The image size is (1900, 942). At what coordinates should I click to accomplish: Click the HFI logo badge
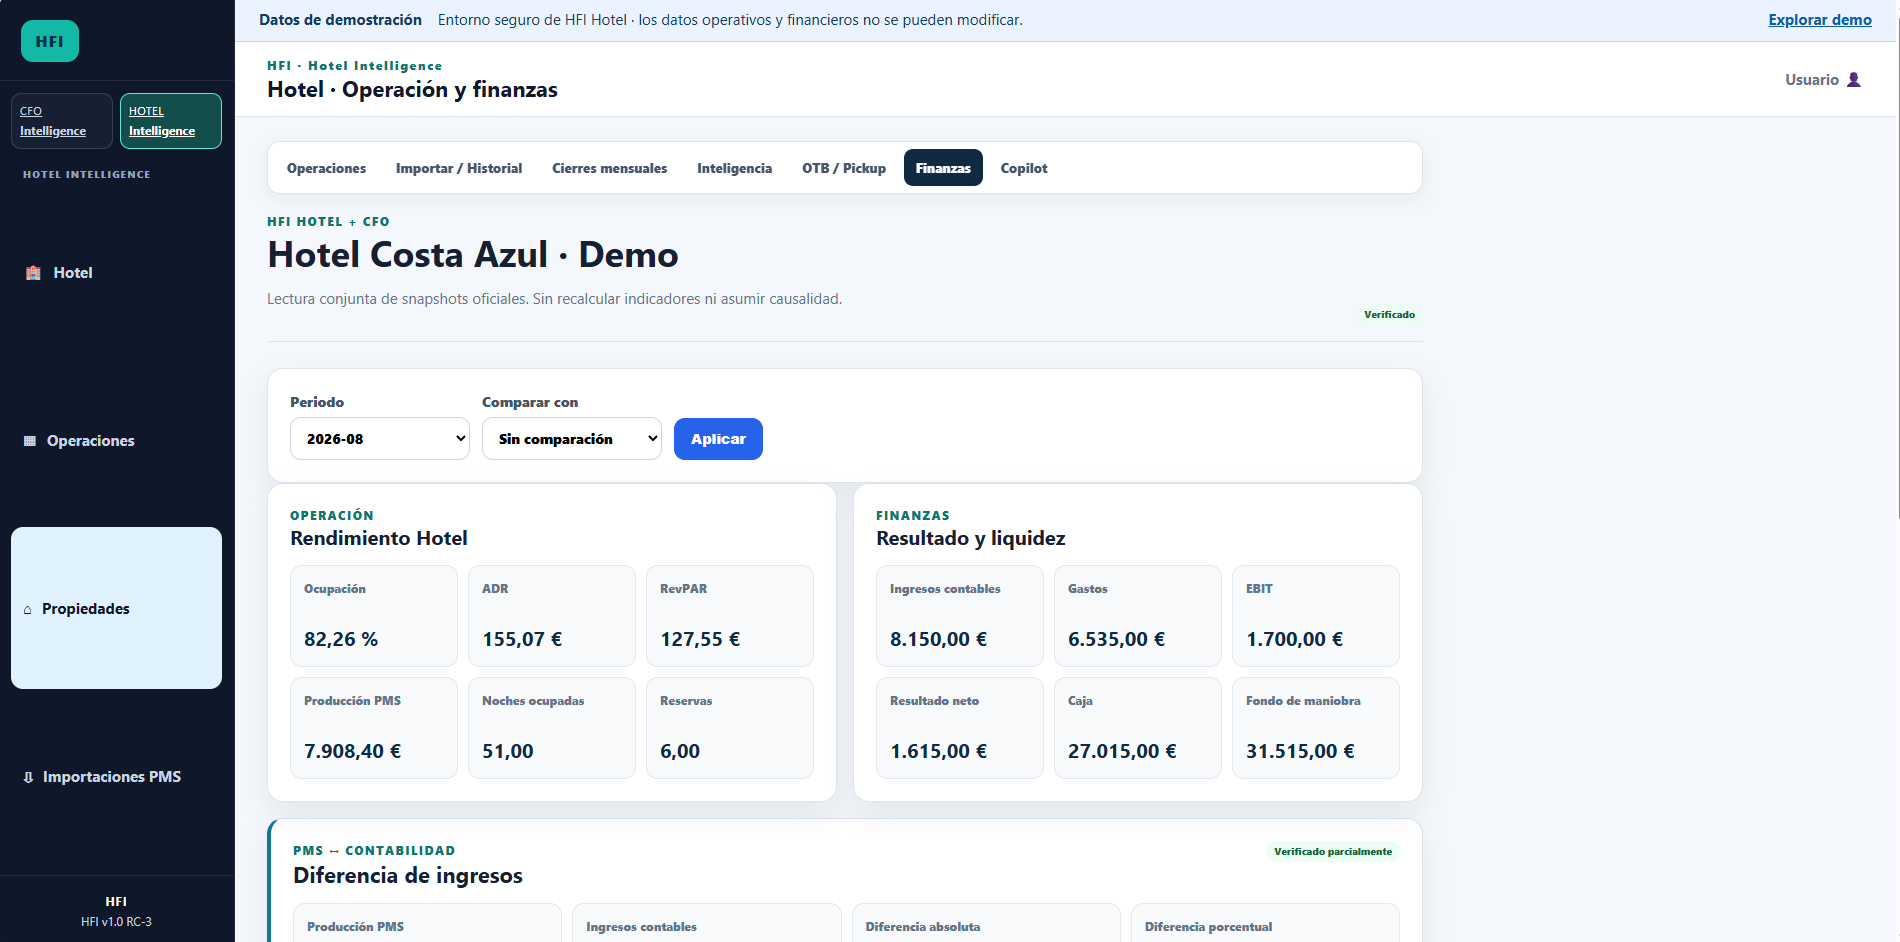50,41
